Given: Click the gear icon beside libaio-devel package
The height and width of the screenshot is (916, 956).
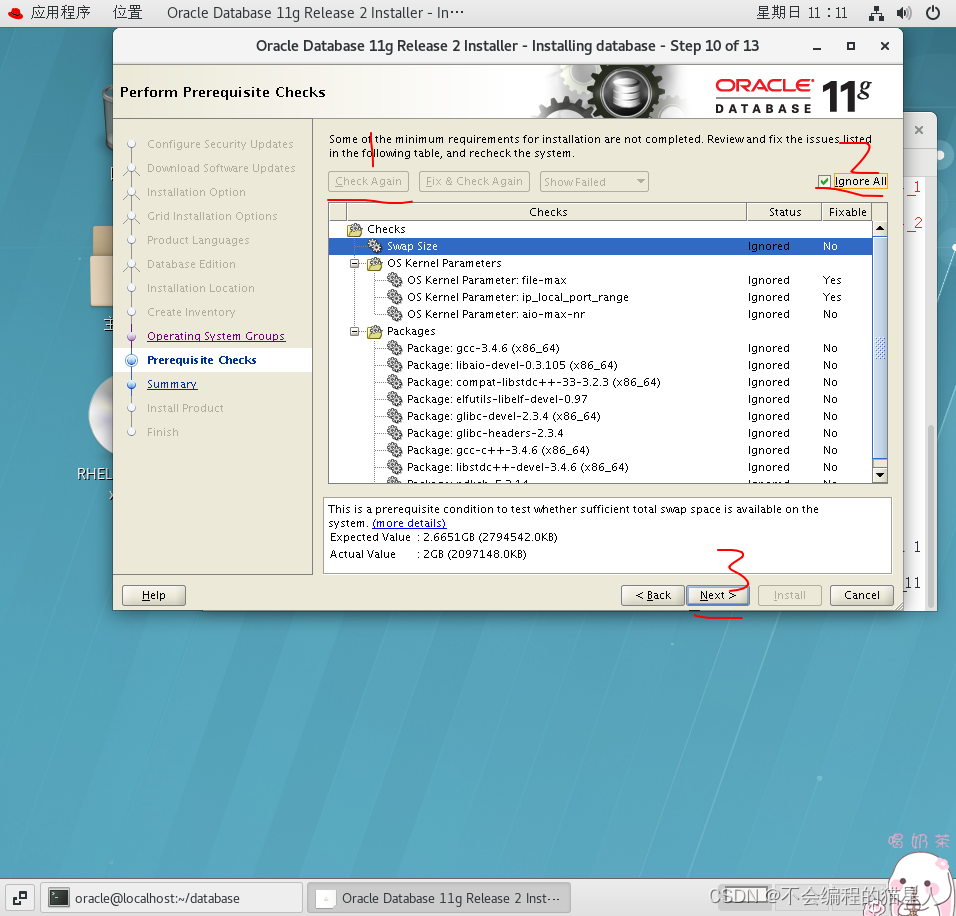Looking at the screenshot, I should (x=395, y=365).
